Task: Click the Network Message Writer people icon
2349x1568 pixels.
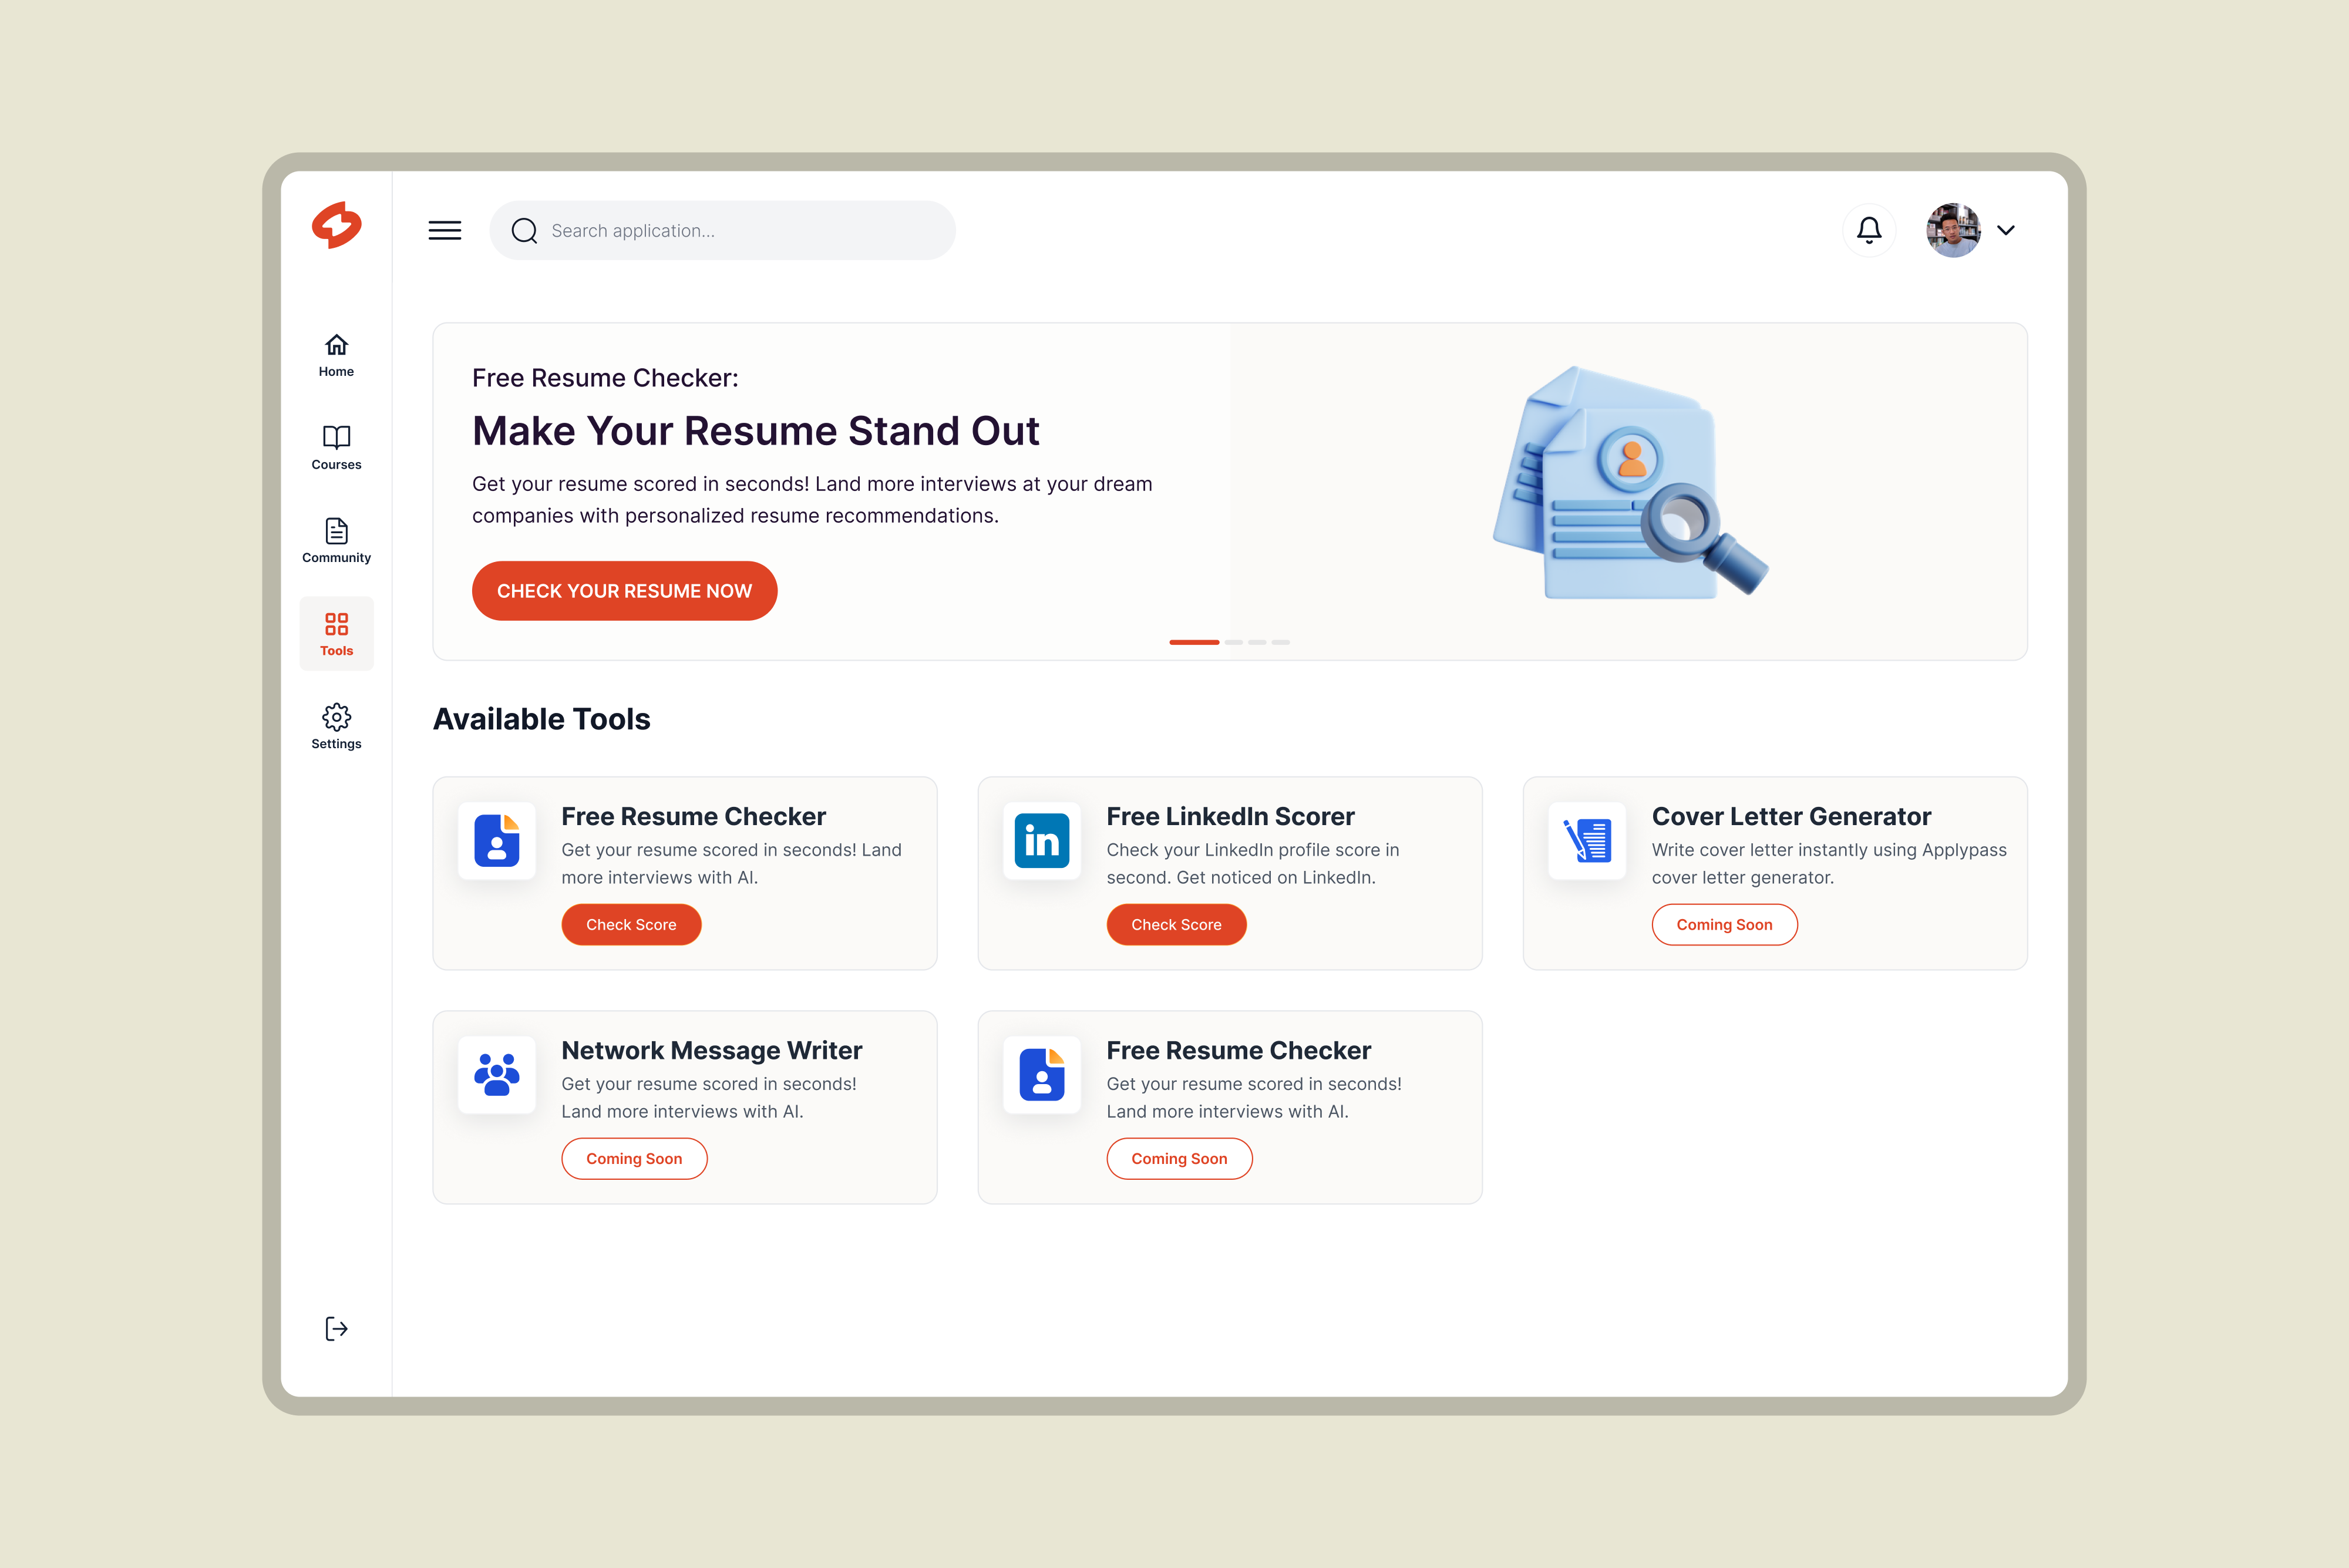Action: pos(496,1074)
